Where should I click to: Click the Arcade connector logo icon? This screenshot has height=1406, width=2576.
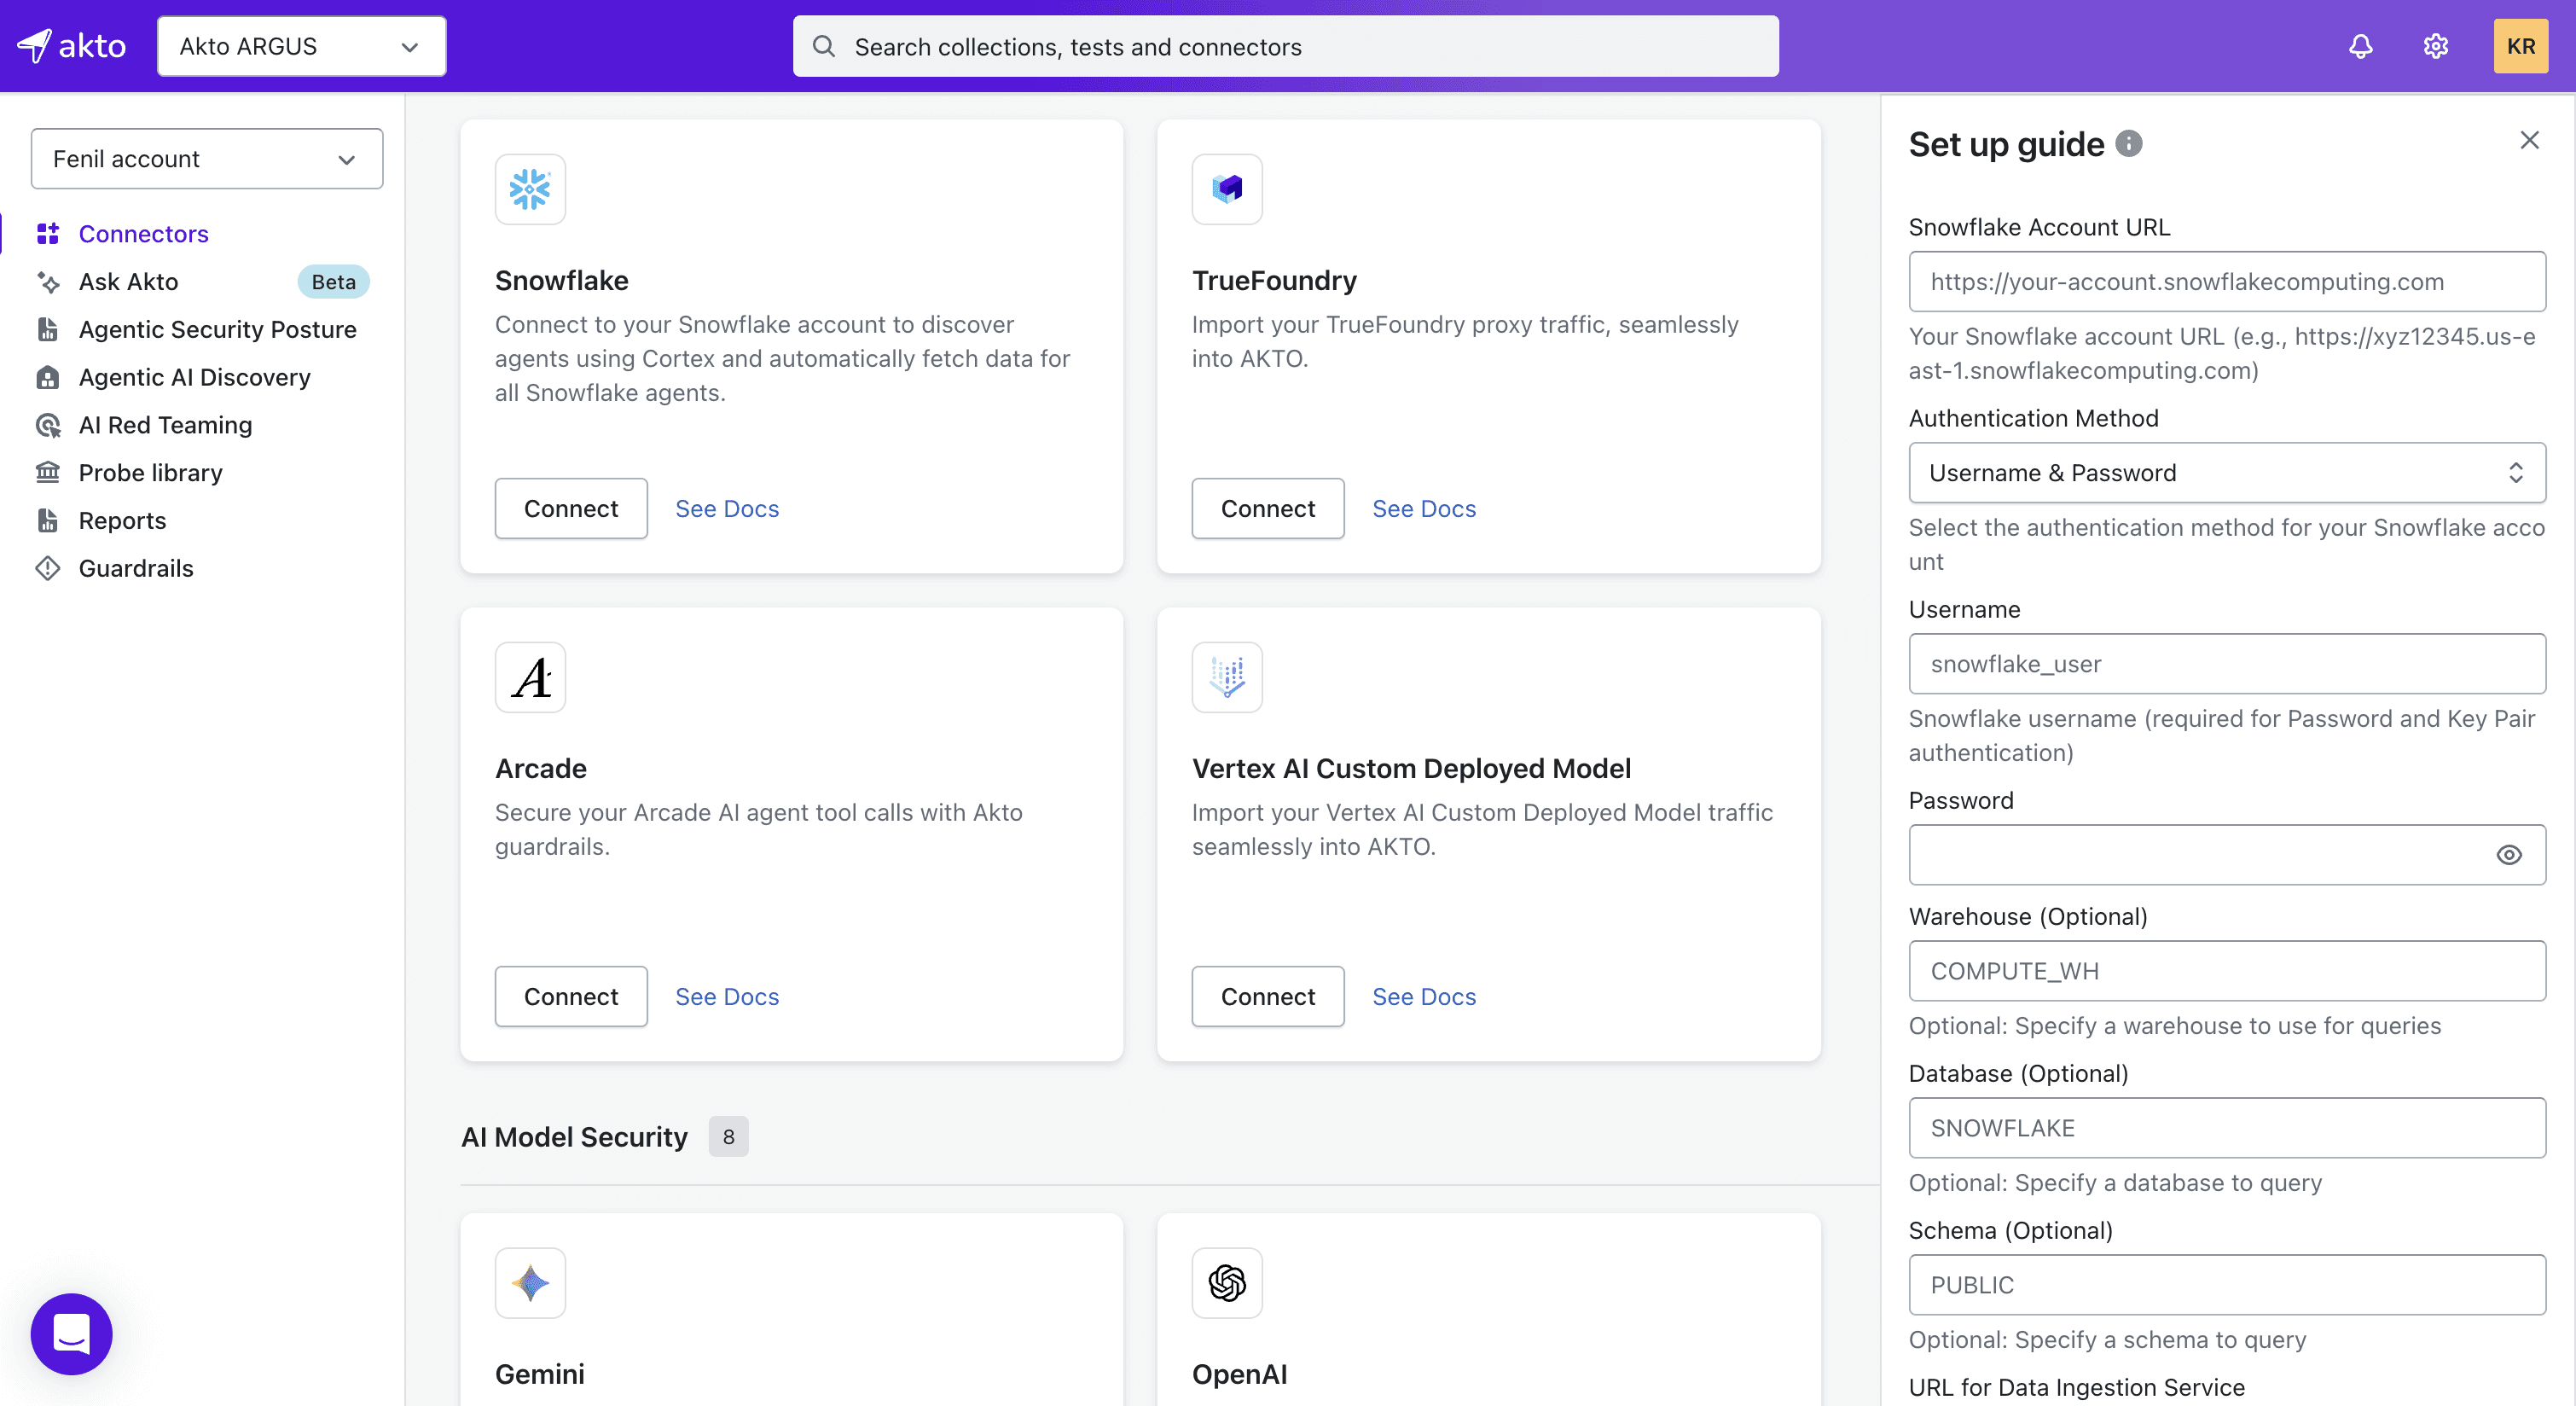tap(530, 677)
